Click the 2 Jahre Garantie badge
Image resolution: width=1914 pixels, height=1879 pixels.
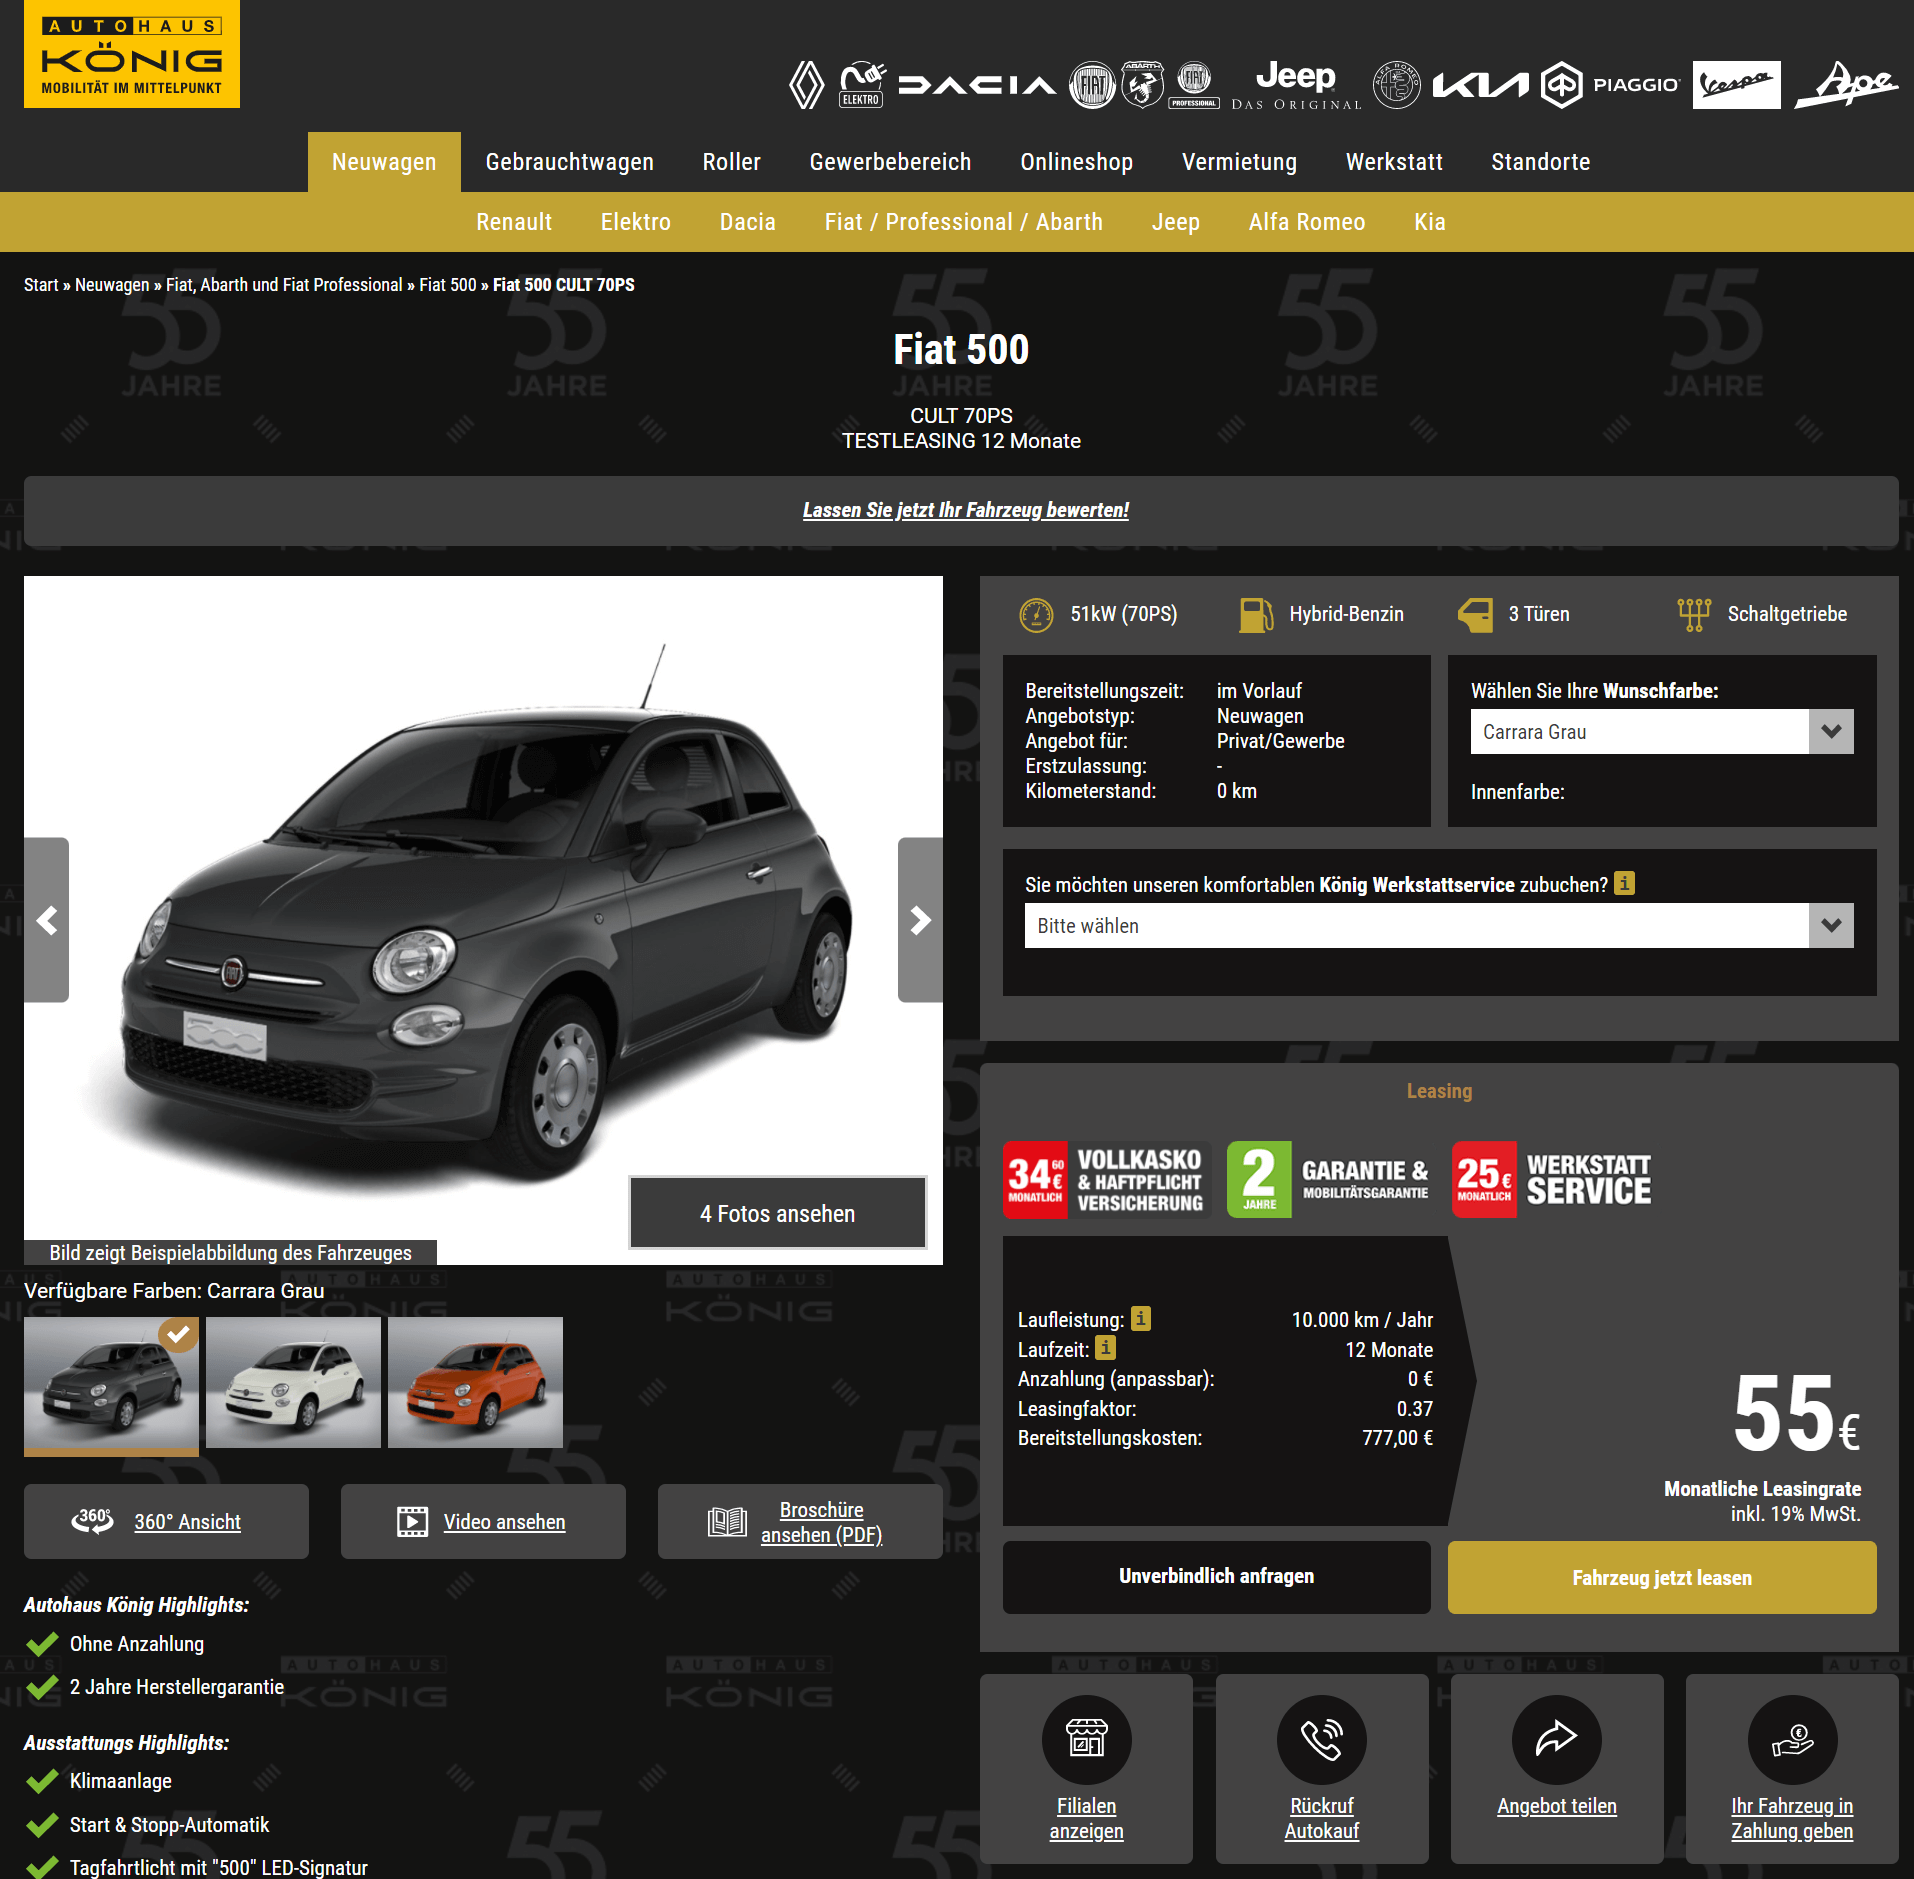tap(1331, 1180)
